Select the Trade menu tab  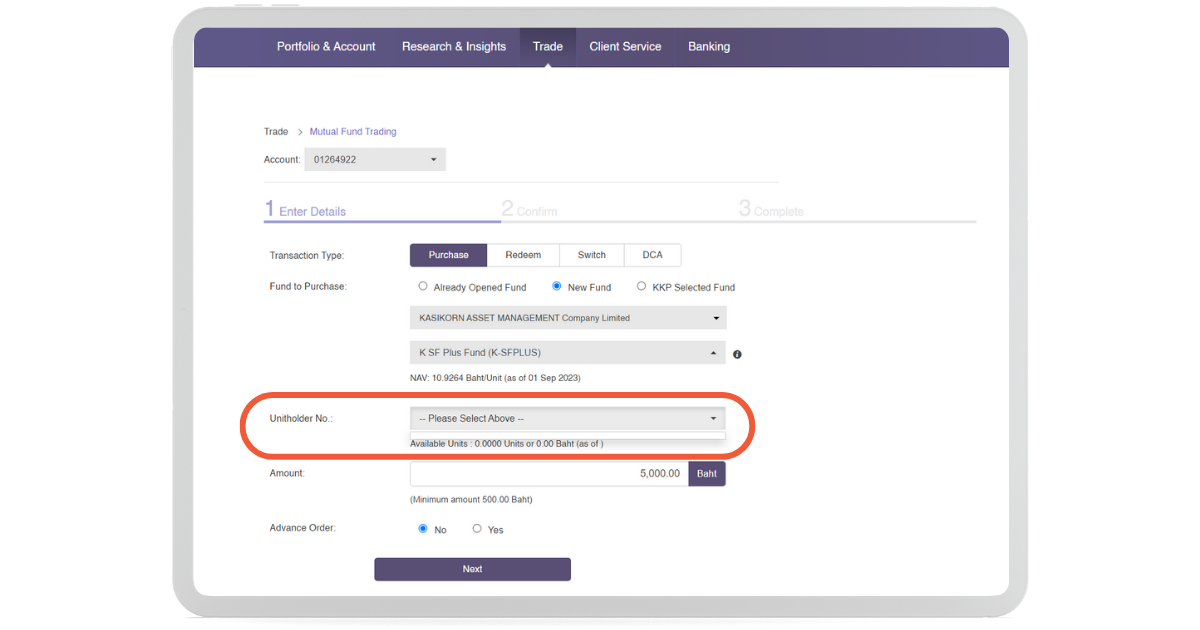pos(548,47)
